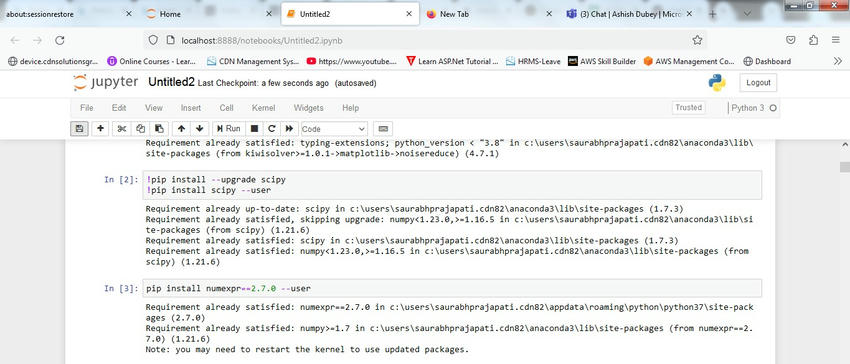Image resolution: width=850 pixels, height=364 pixels.
Task: Open the Dashboard bookmark
Action: pos(767,61)
